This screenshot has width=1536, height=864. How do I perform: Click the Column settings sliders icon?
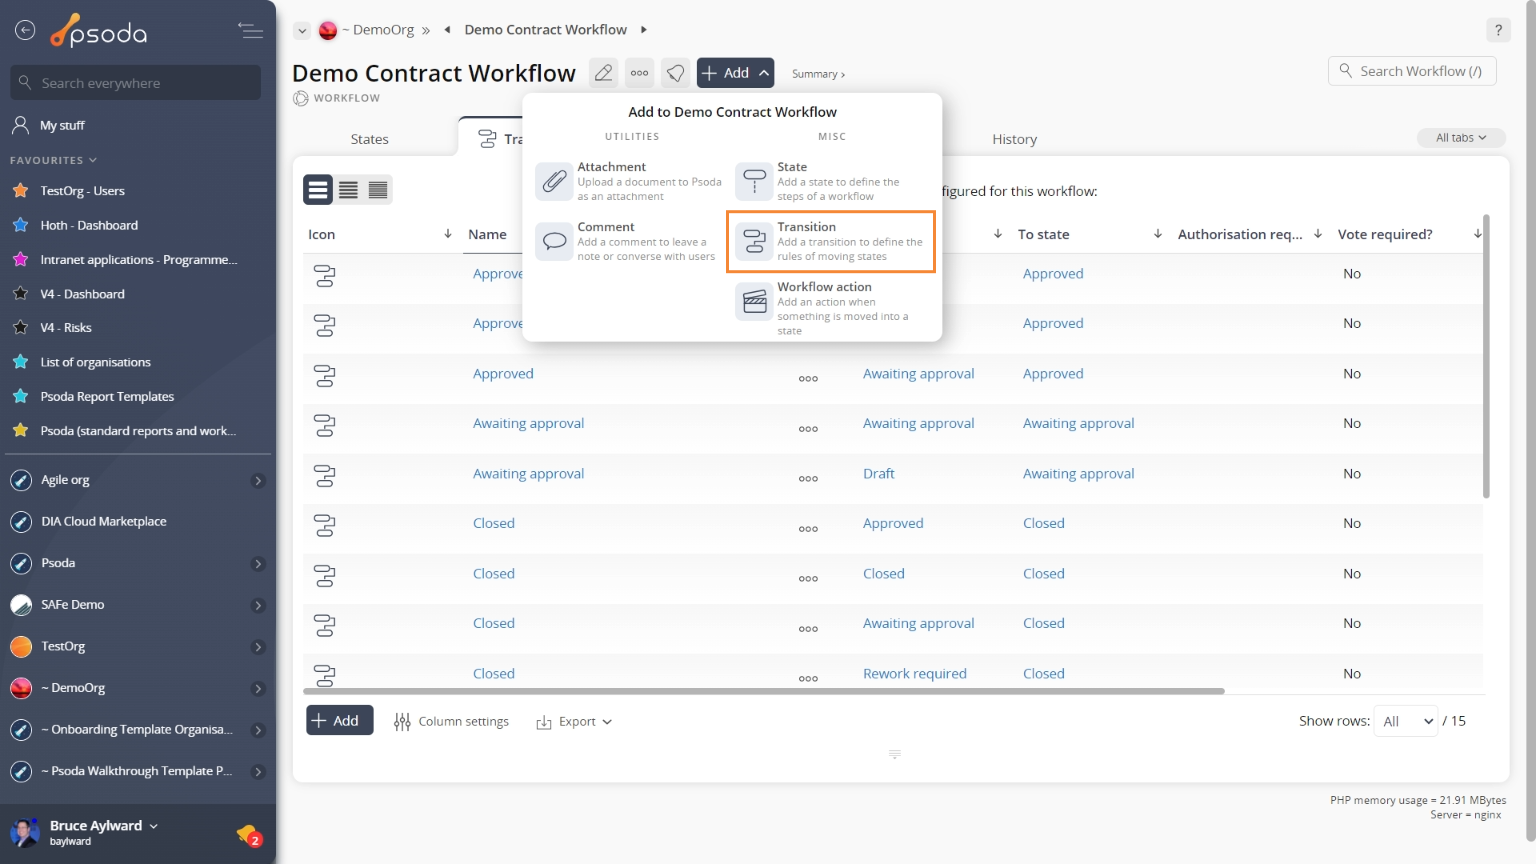click(x=402, y=722)
